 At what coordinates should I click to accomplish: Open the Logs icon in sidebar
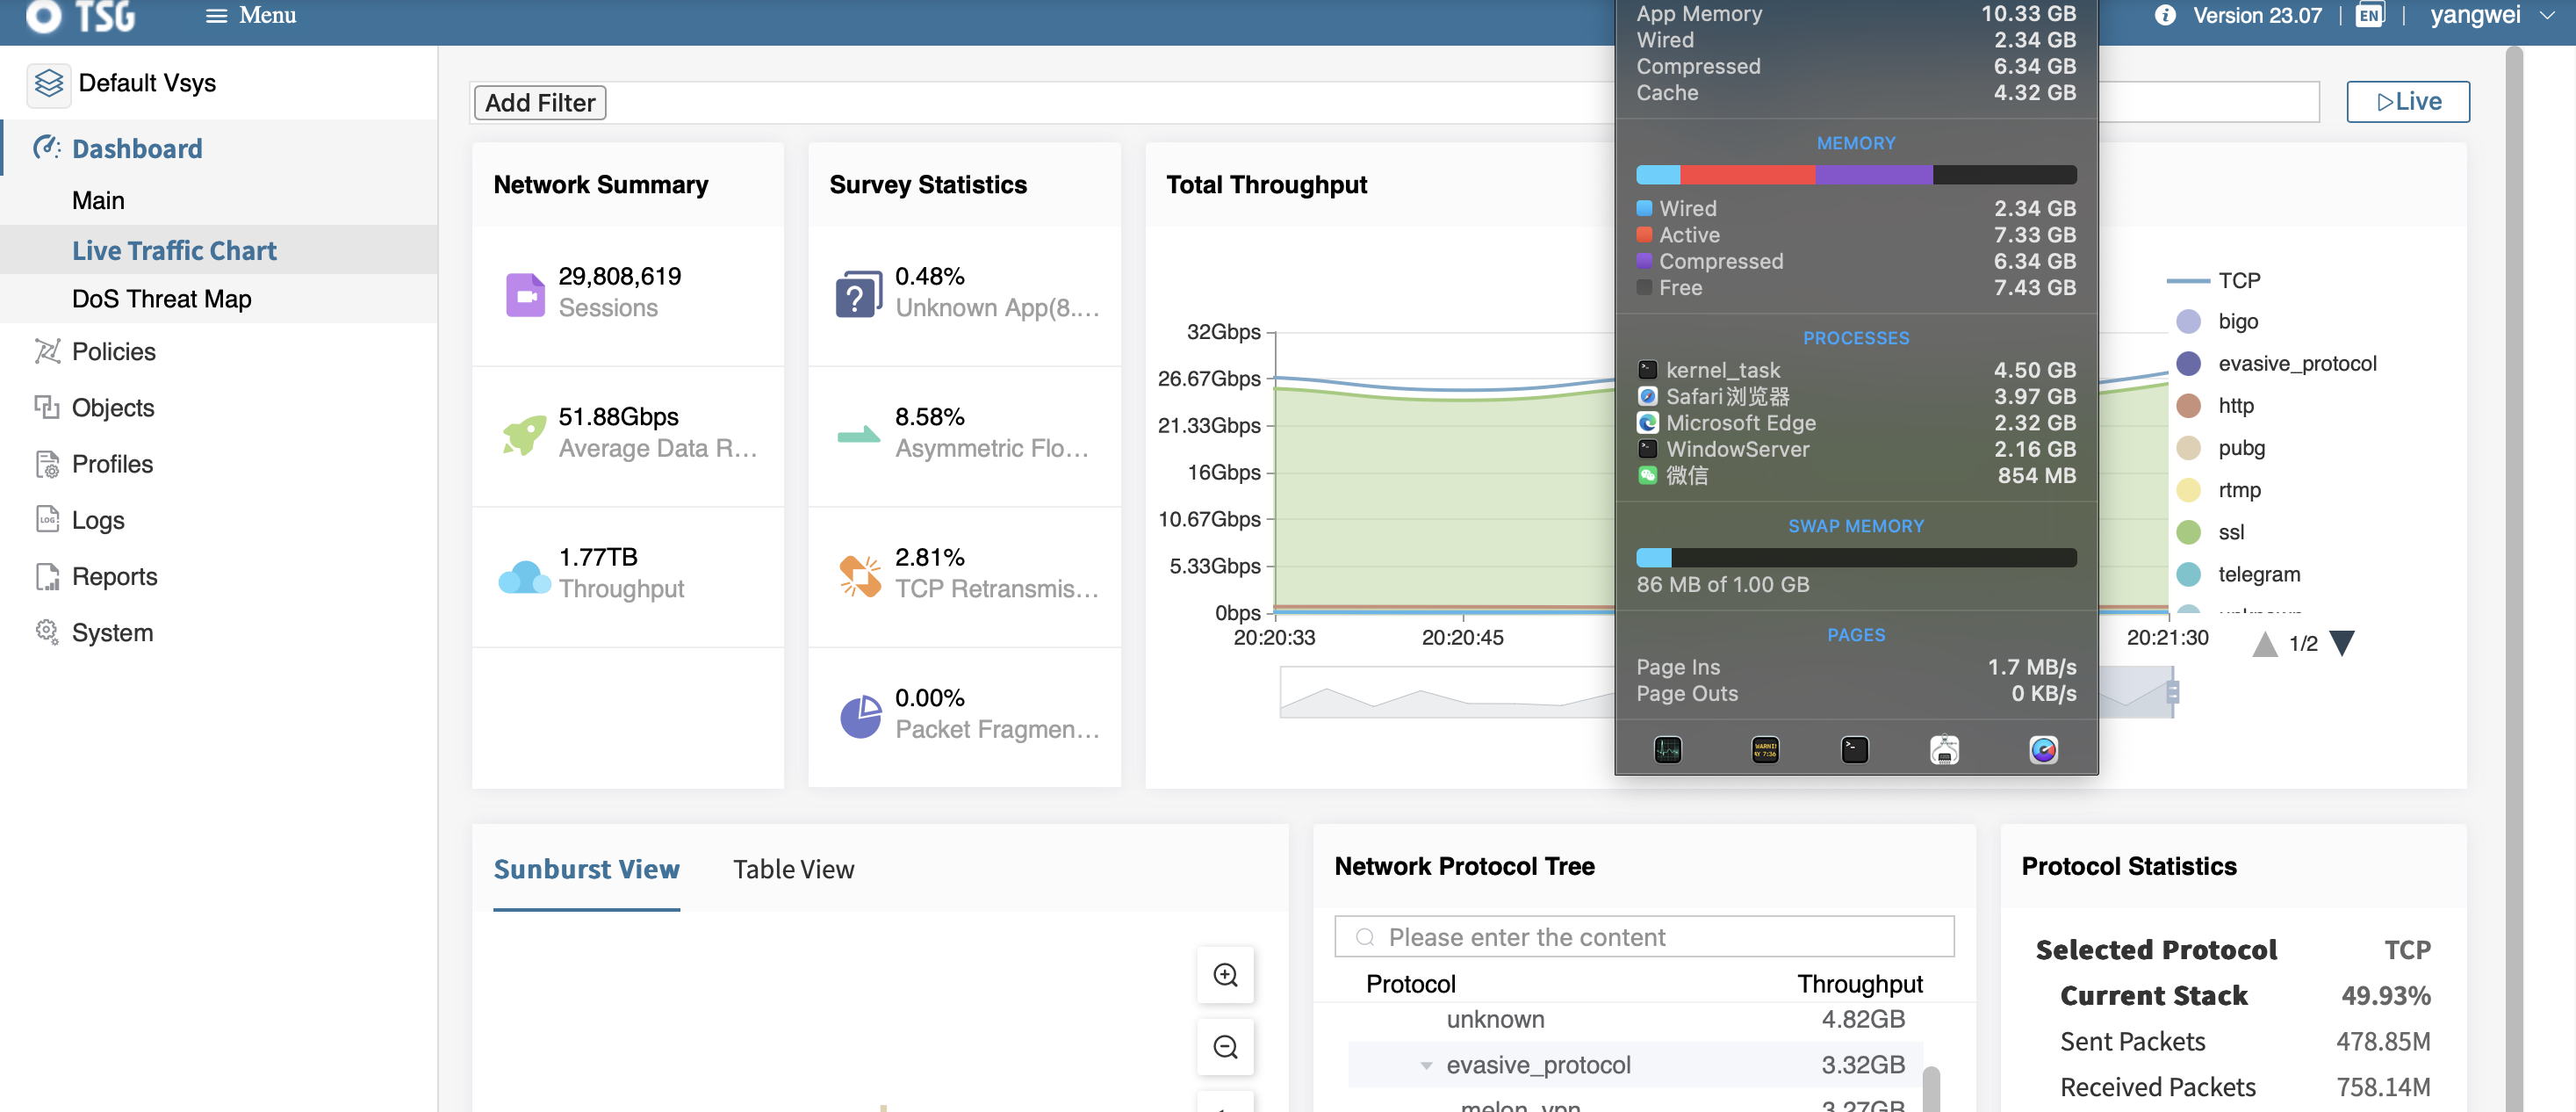47,520
